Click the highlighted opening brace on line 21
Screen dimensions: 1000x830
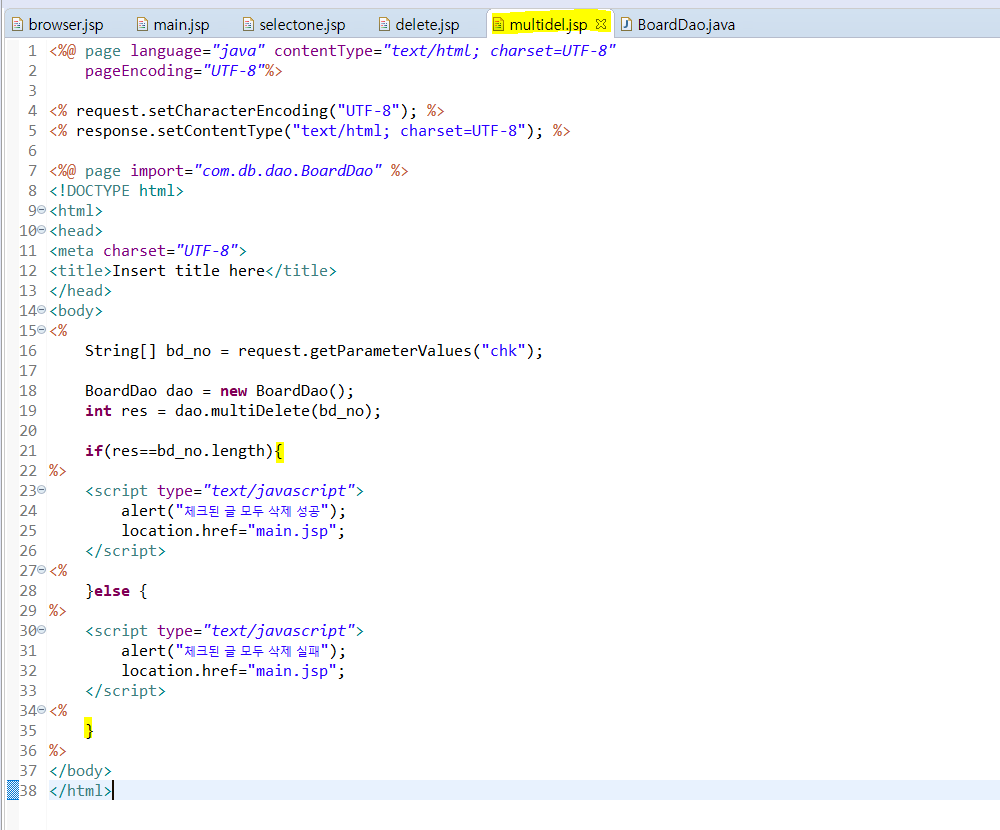tap(279, 451)
